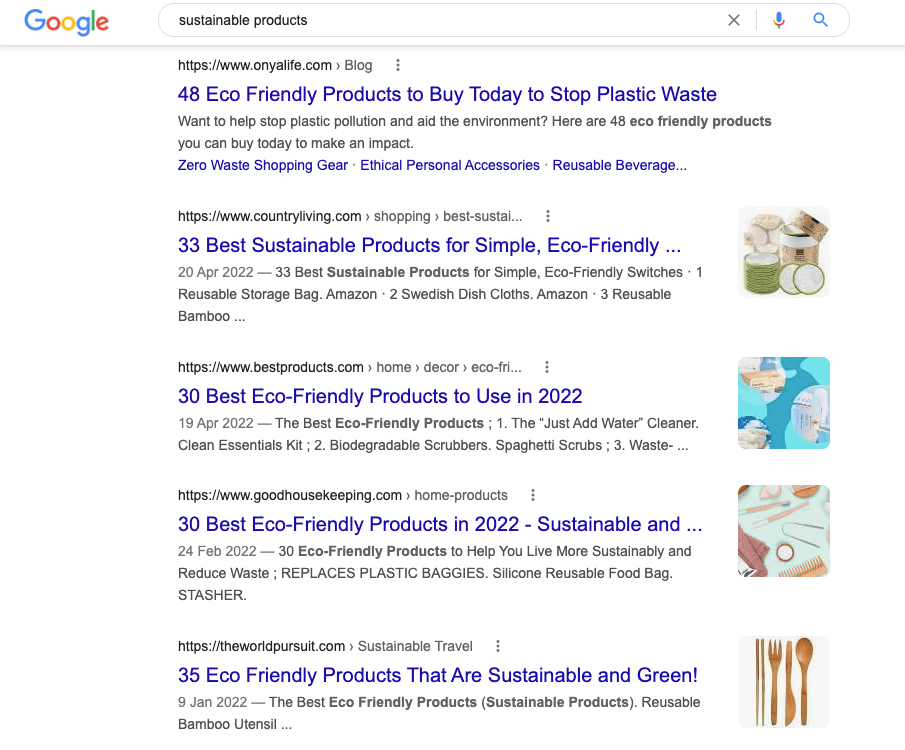The height and width of the screenshot is (750, 905).
Task: Click the Blog breadcrumb next to onyalife.com
Action: [x=358, y=64]
